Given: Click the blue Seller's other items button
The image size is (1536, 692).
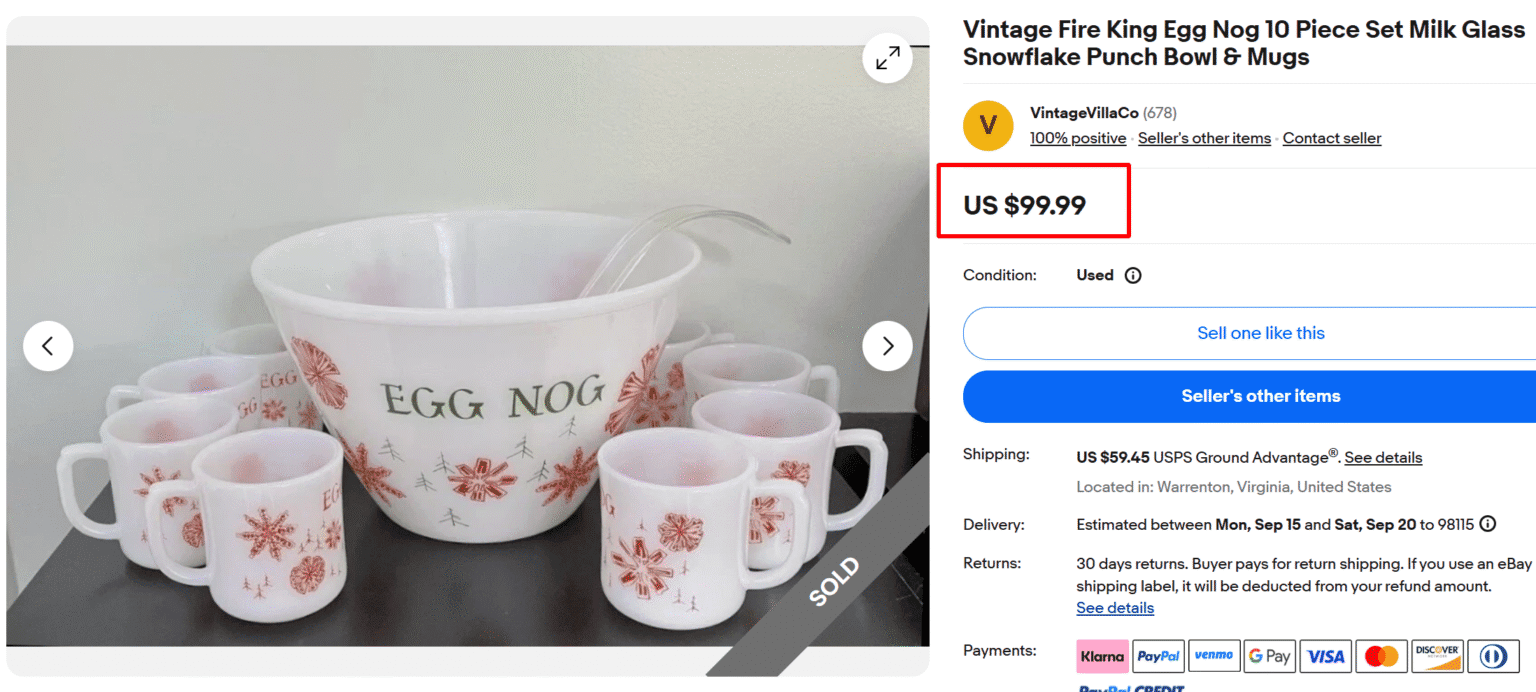Looking at the screenshot, I should tap(1260, 396).
